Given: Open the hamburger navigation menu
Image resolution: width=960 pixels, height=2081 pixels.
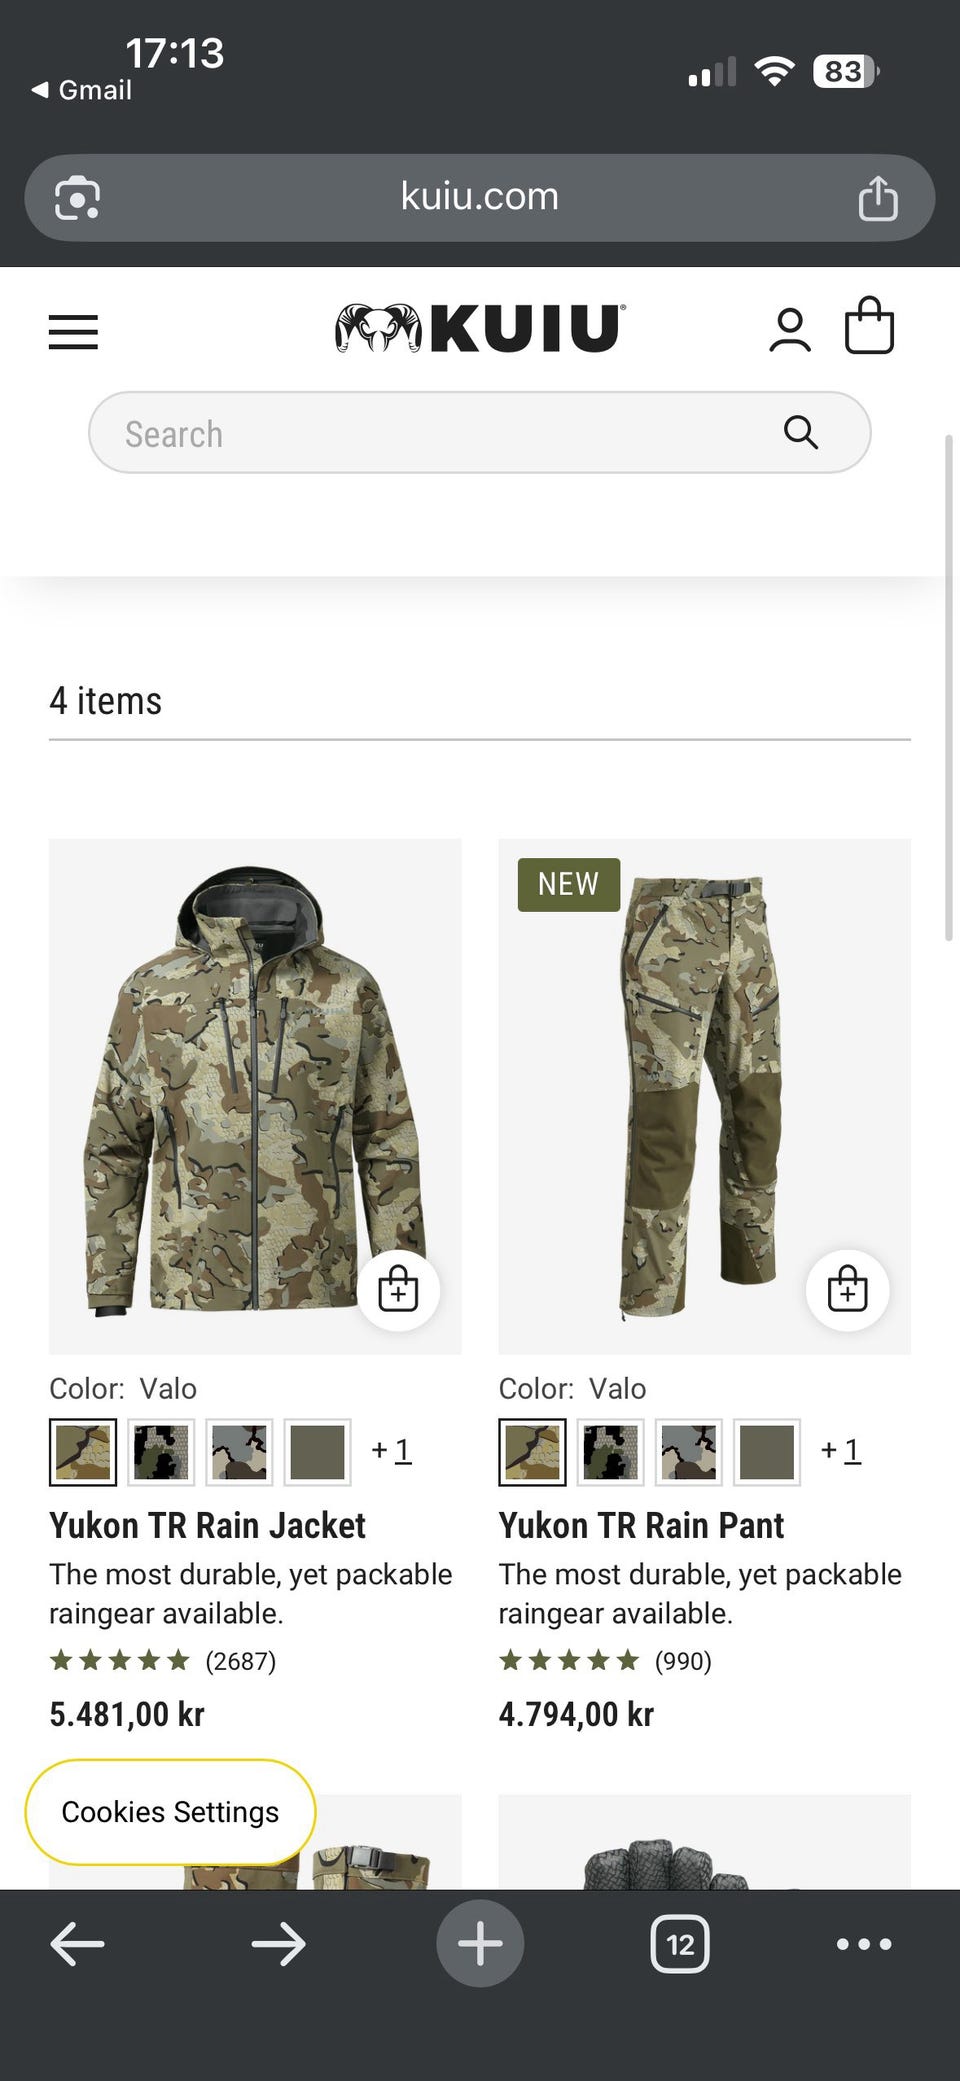Looking at the screenshot, I should [x=73, y=331].
